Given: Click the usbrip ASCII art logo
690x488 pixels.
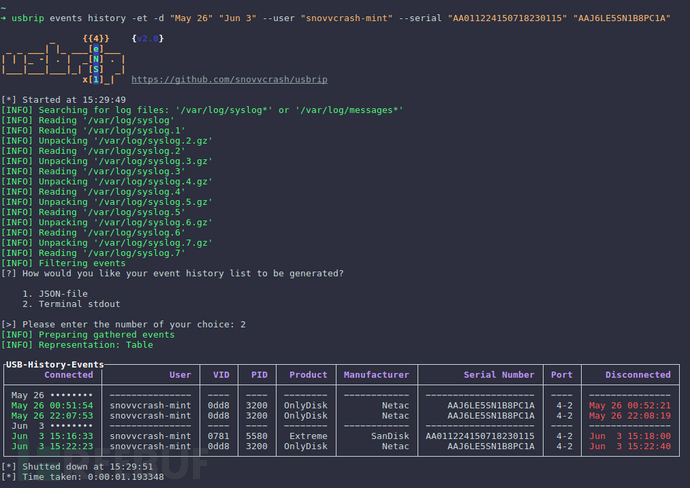Looking at the screenshot, I should (62, 59).
